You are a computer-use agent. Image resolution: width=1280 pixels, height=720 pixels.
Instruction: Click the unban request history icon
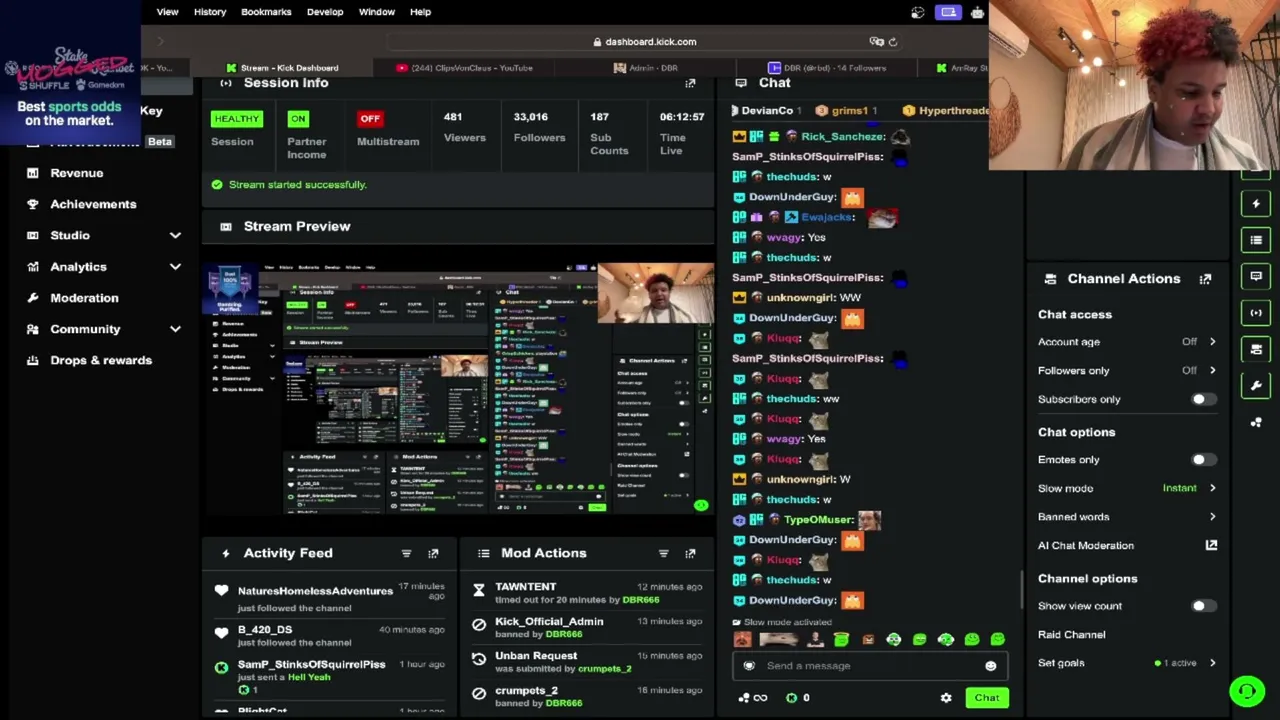pos(479,660)
